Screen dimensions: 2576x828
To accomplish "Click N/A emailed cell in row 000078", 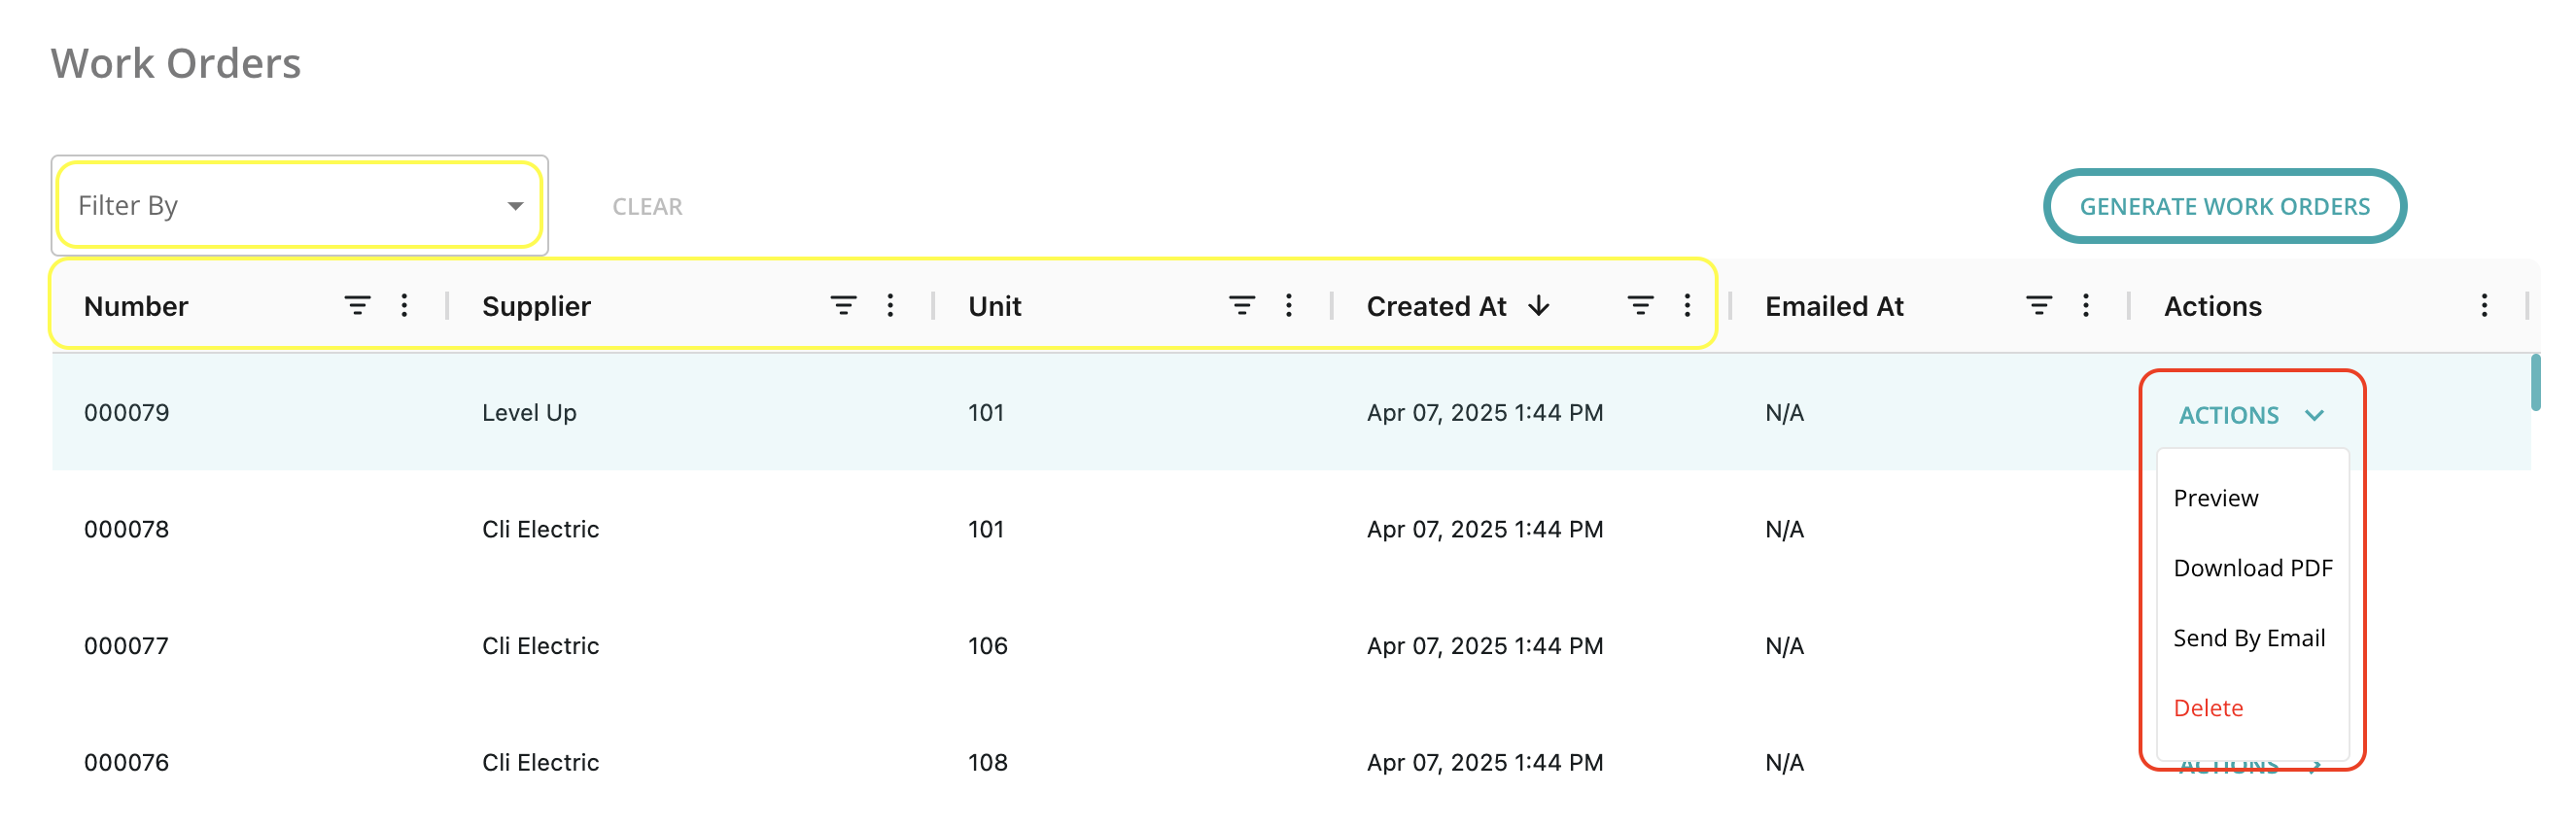I will pyautogui.click(x=1785, y=530).
